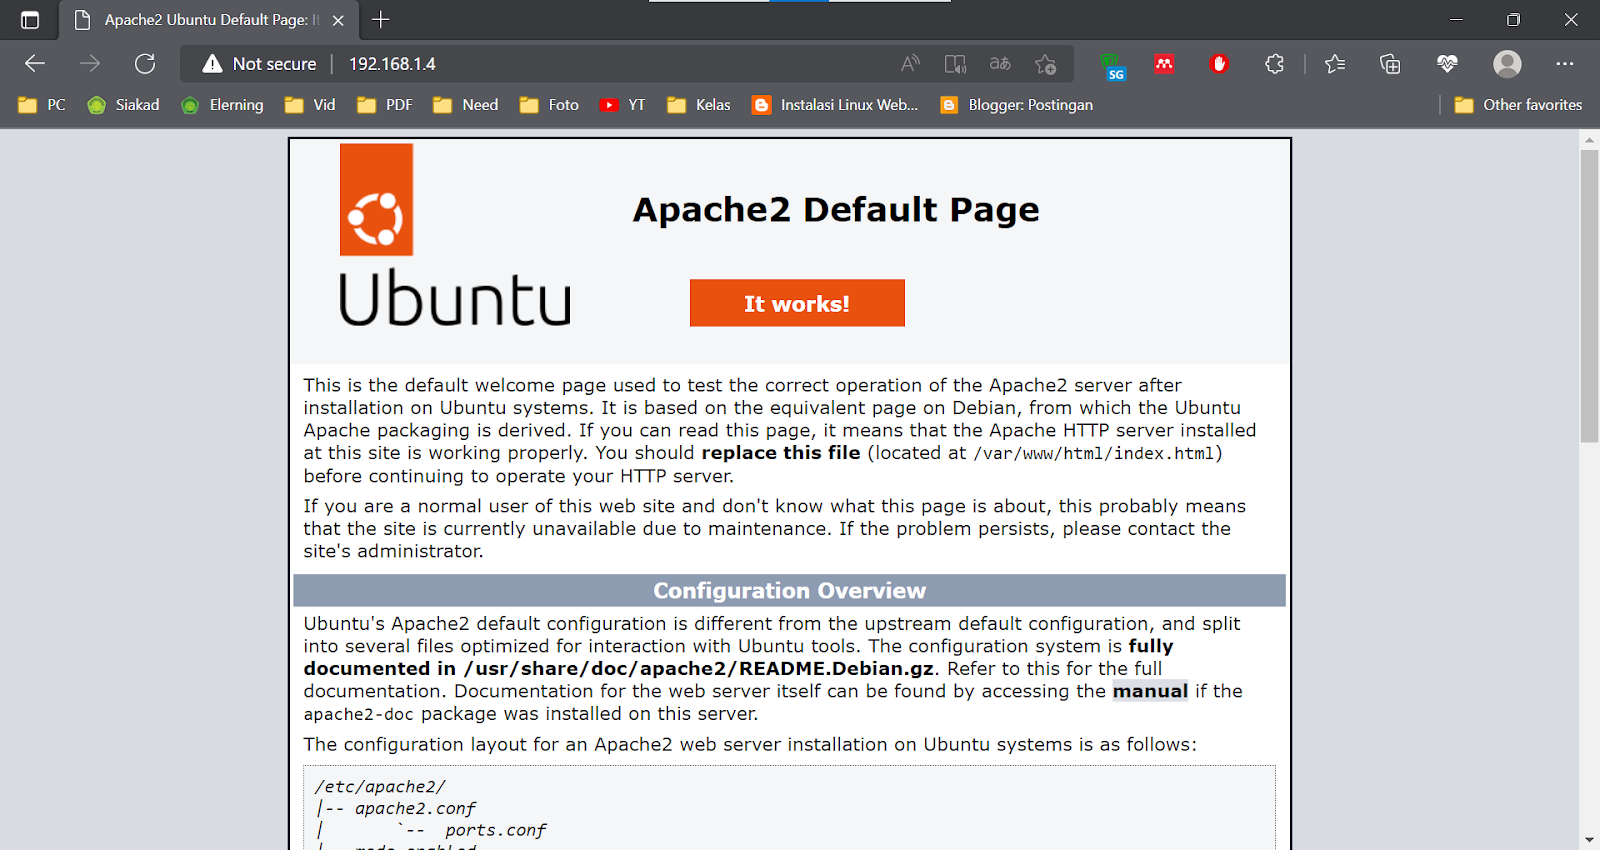Image resolution: width=1600 pixels, height=850 pixels.
Task: Expand the Other favorites folder
Action: 1518,105
